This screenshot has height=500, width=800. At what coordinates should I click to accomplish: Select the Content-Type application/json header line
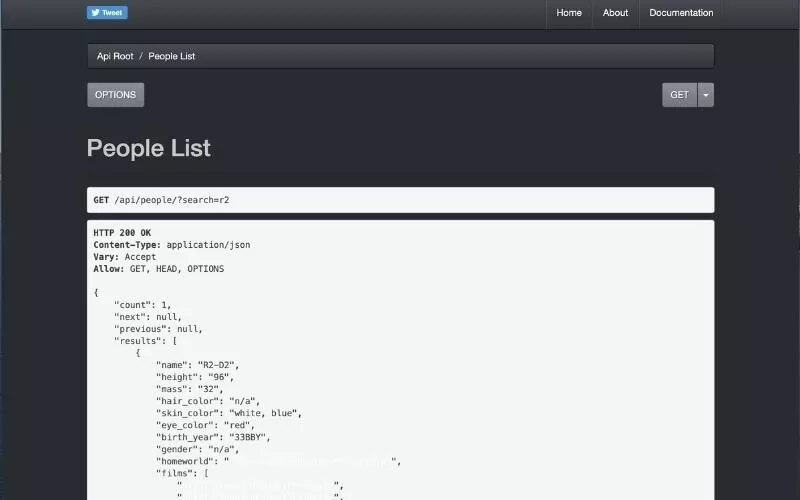click(171, 245)
